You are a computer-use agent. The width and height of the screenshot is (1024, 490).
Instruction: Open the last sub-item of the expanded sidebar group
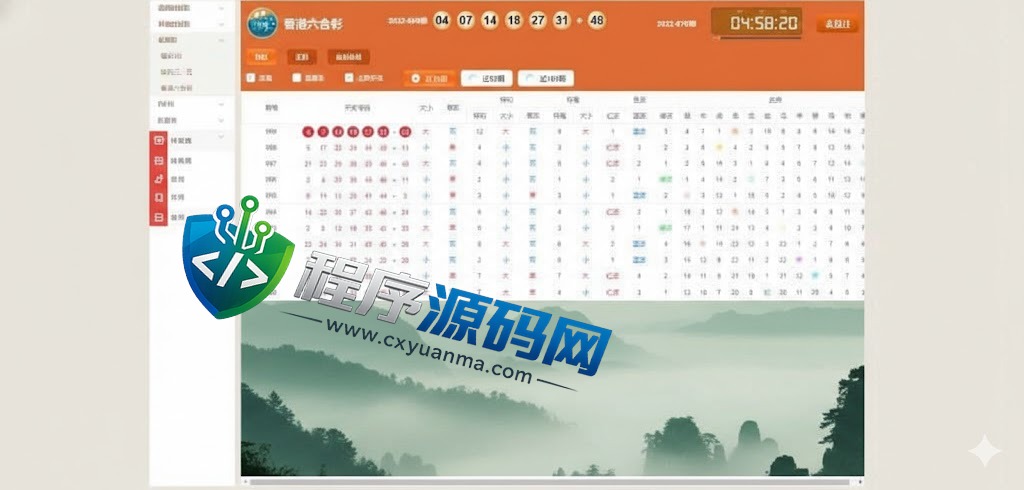[176, 88]
